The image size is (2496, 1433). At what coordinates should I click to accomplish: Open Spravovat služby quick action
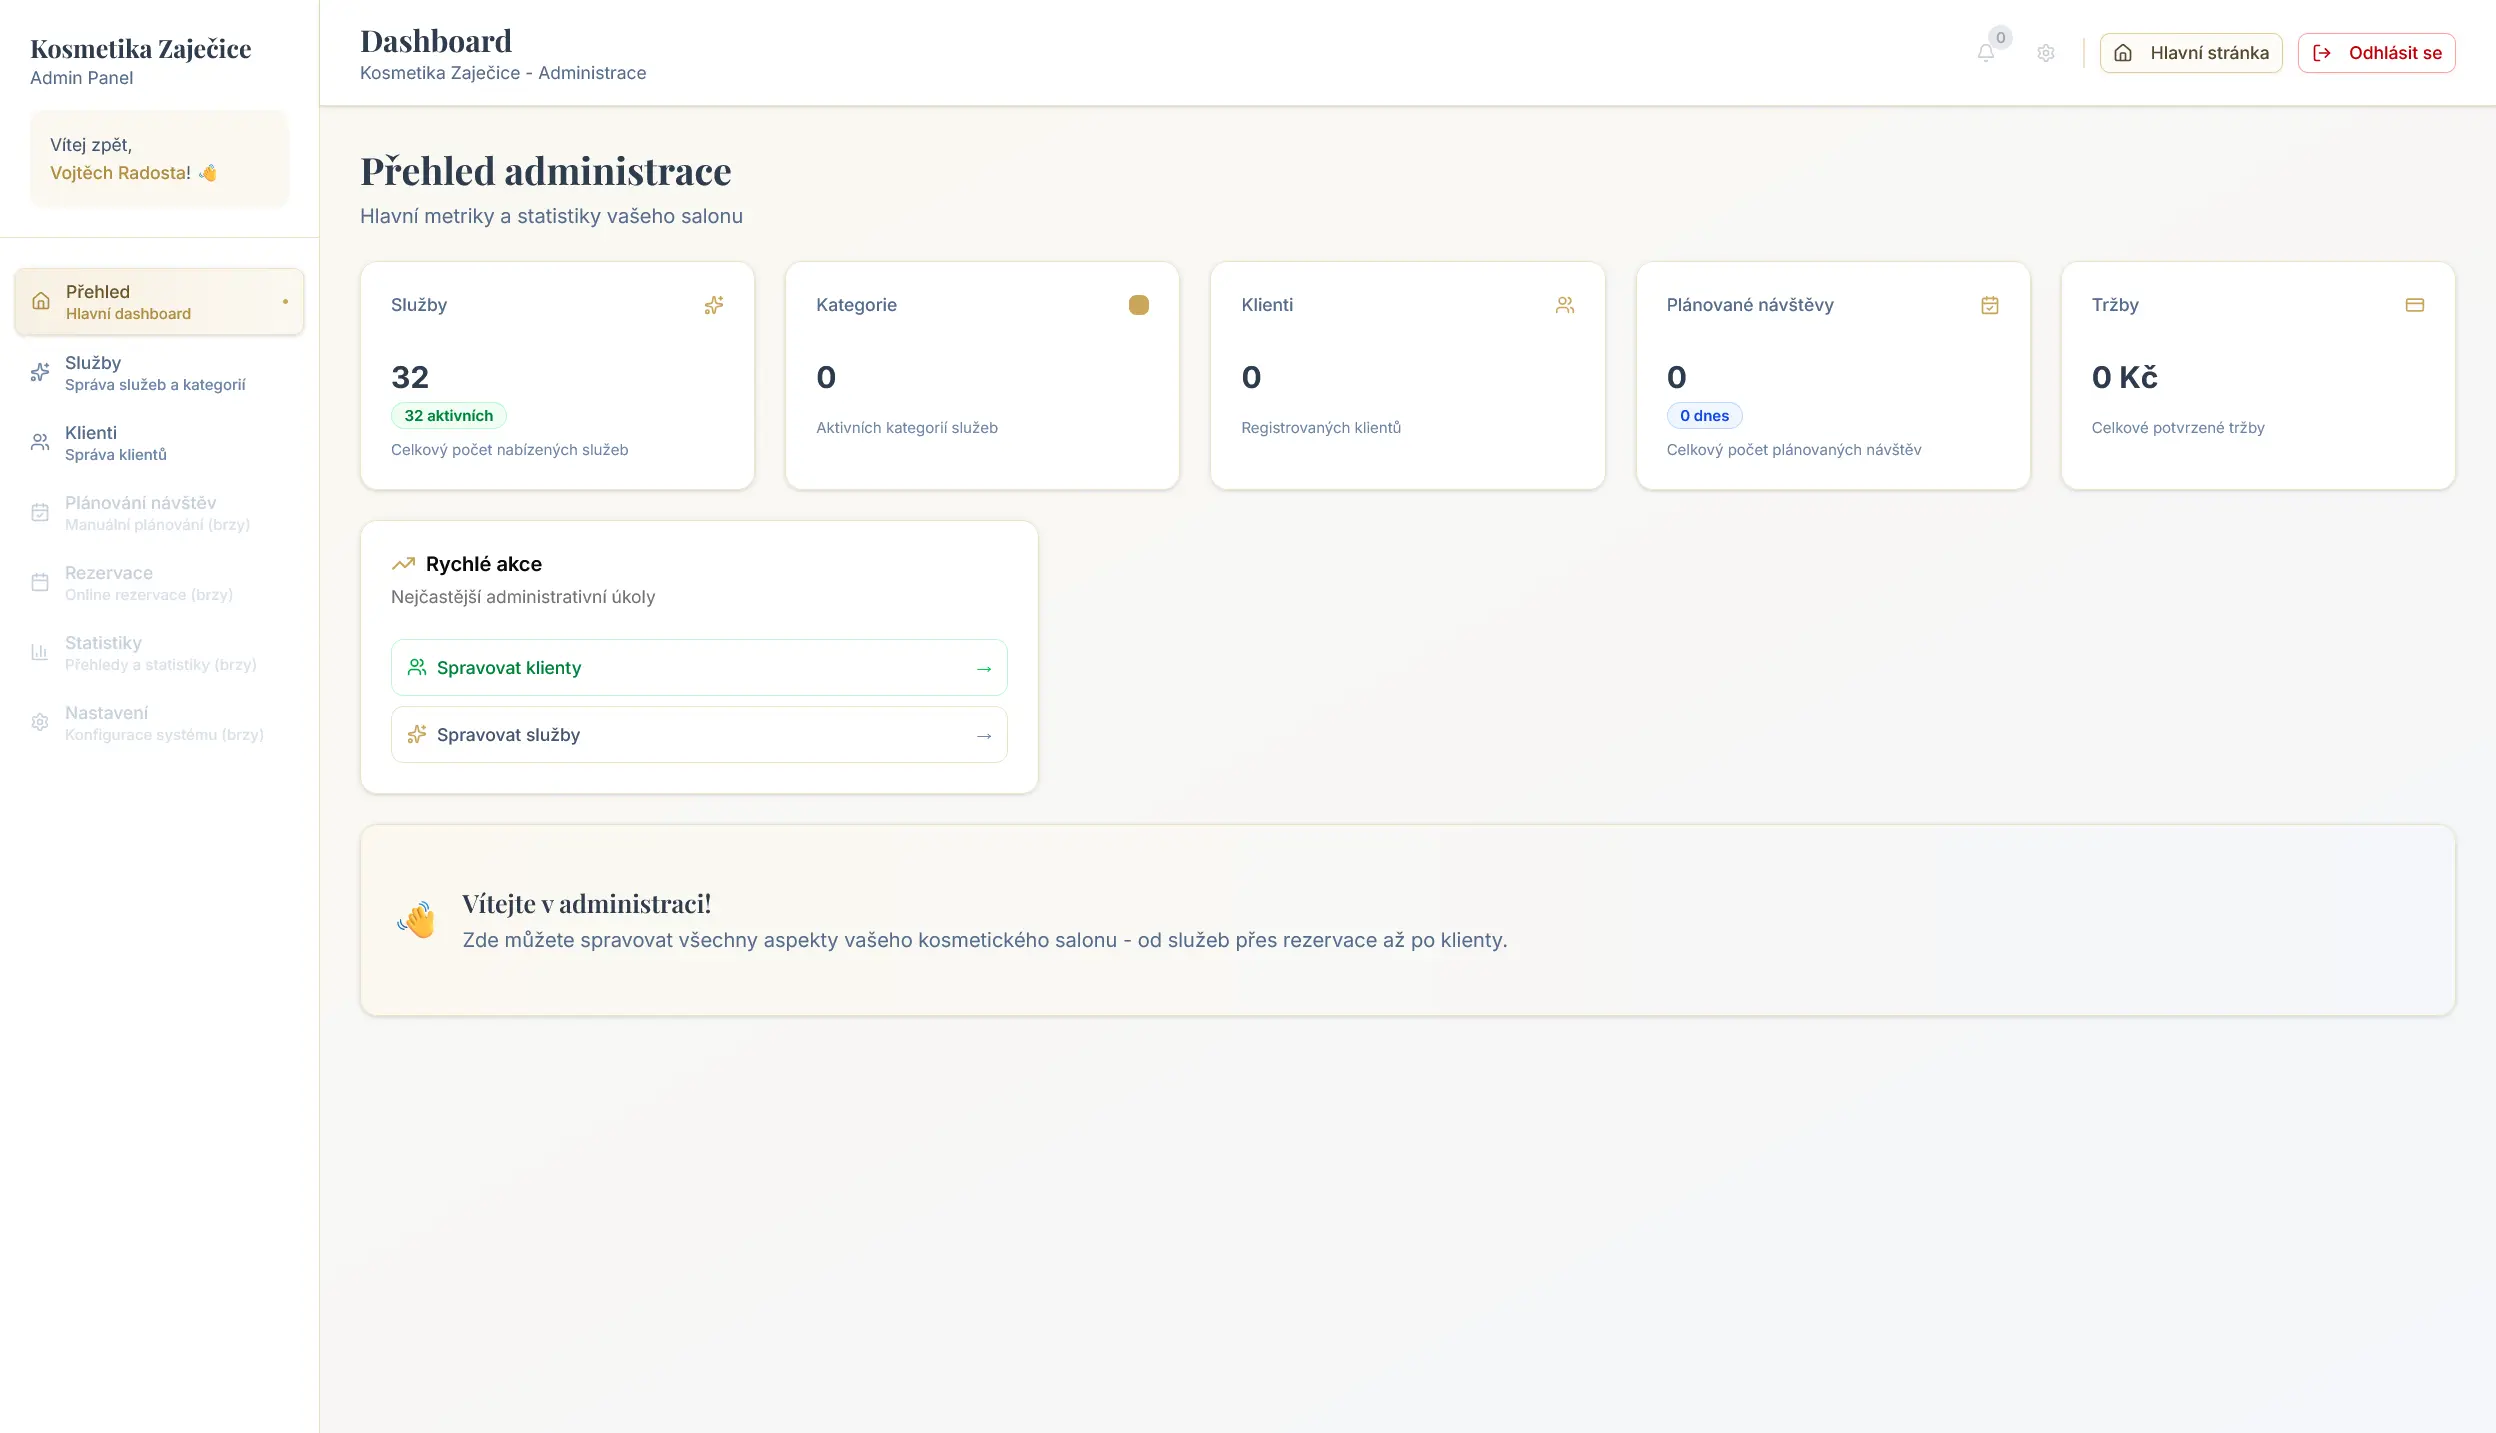click(x=699, y=734)
